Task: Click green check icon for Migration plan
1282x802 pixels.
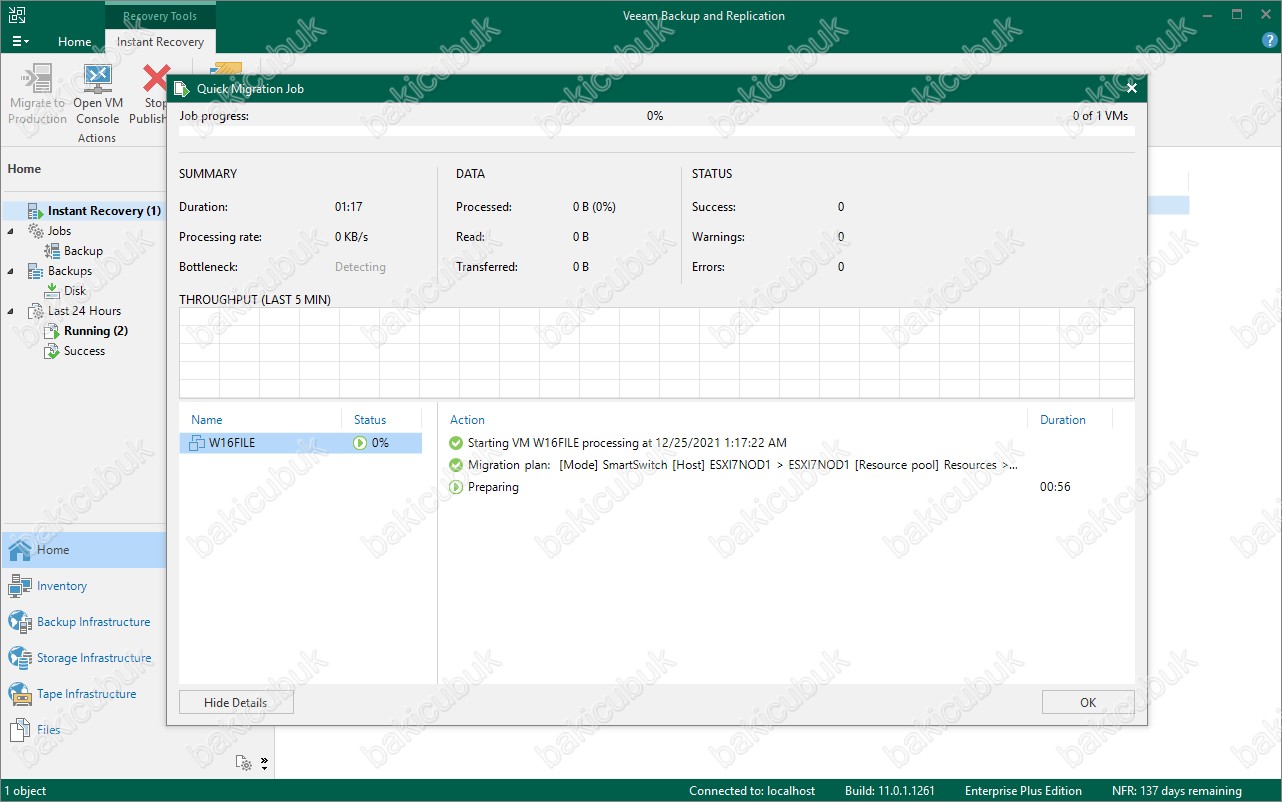Action: [456, 465]
